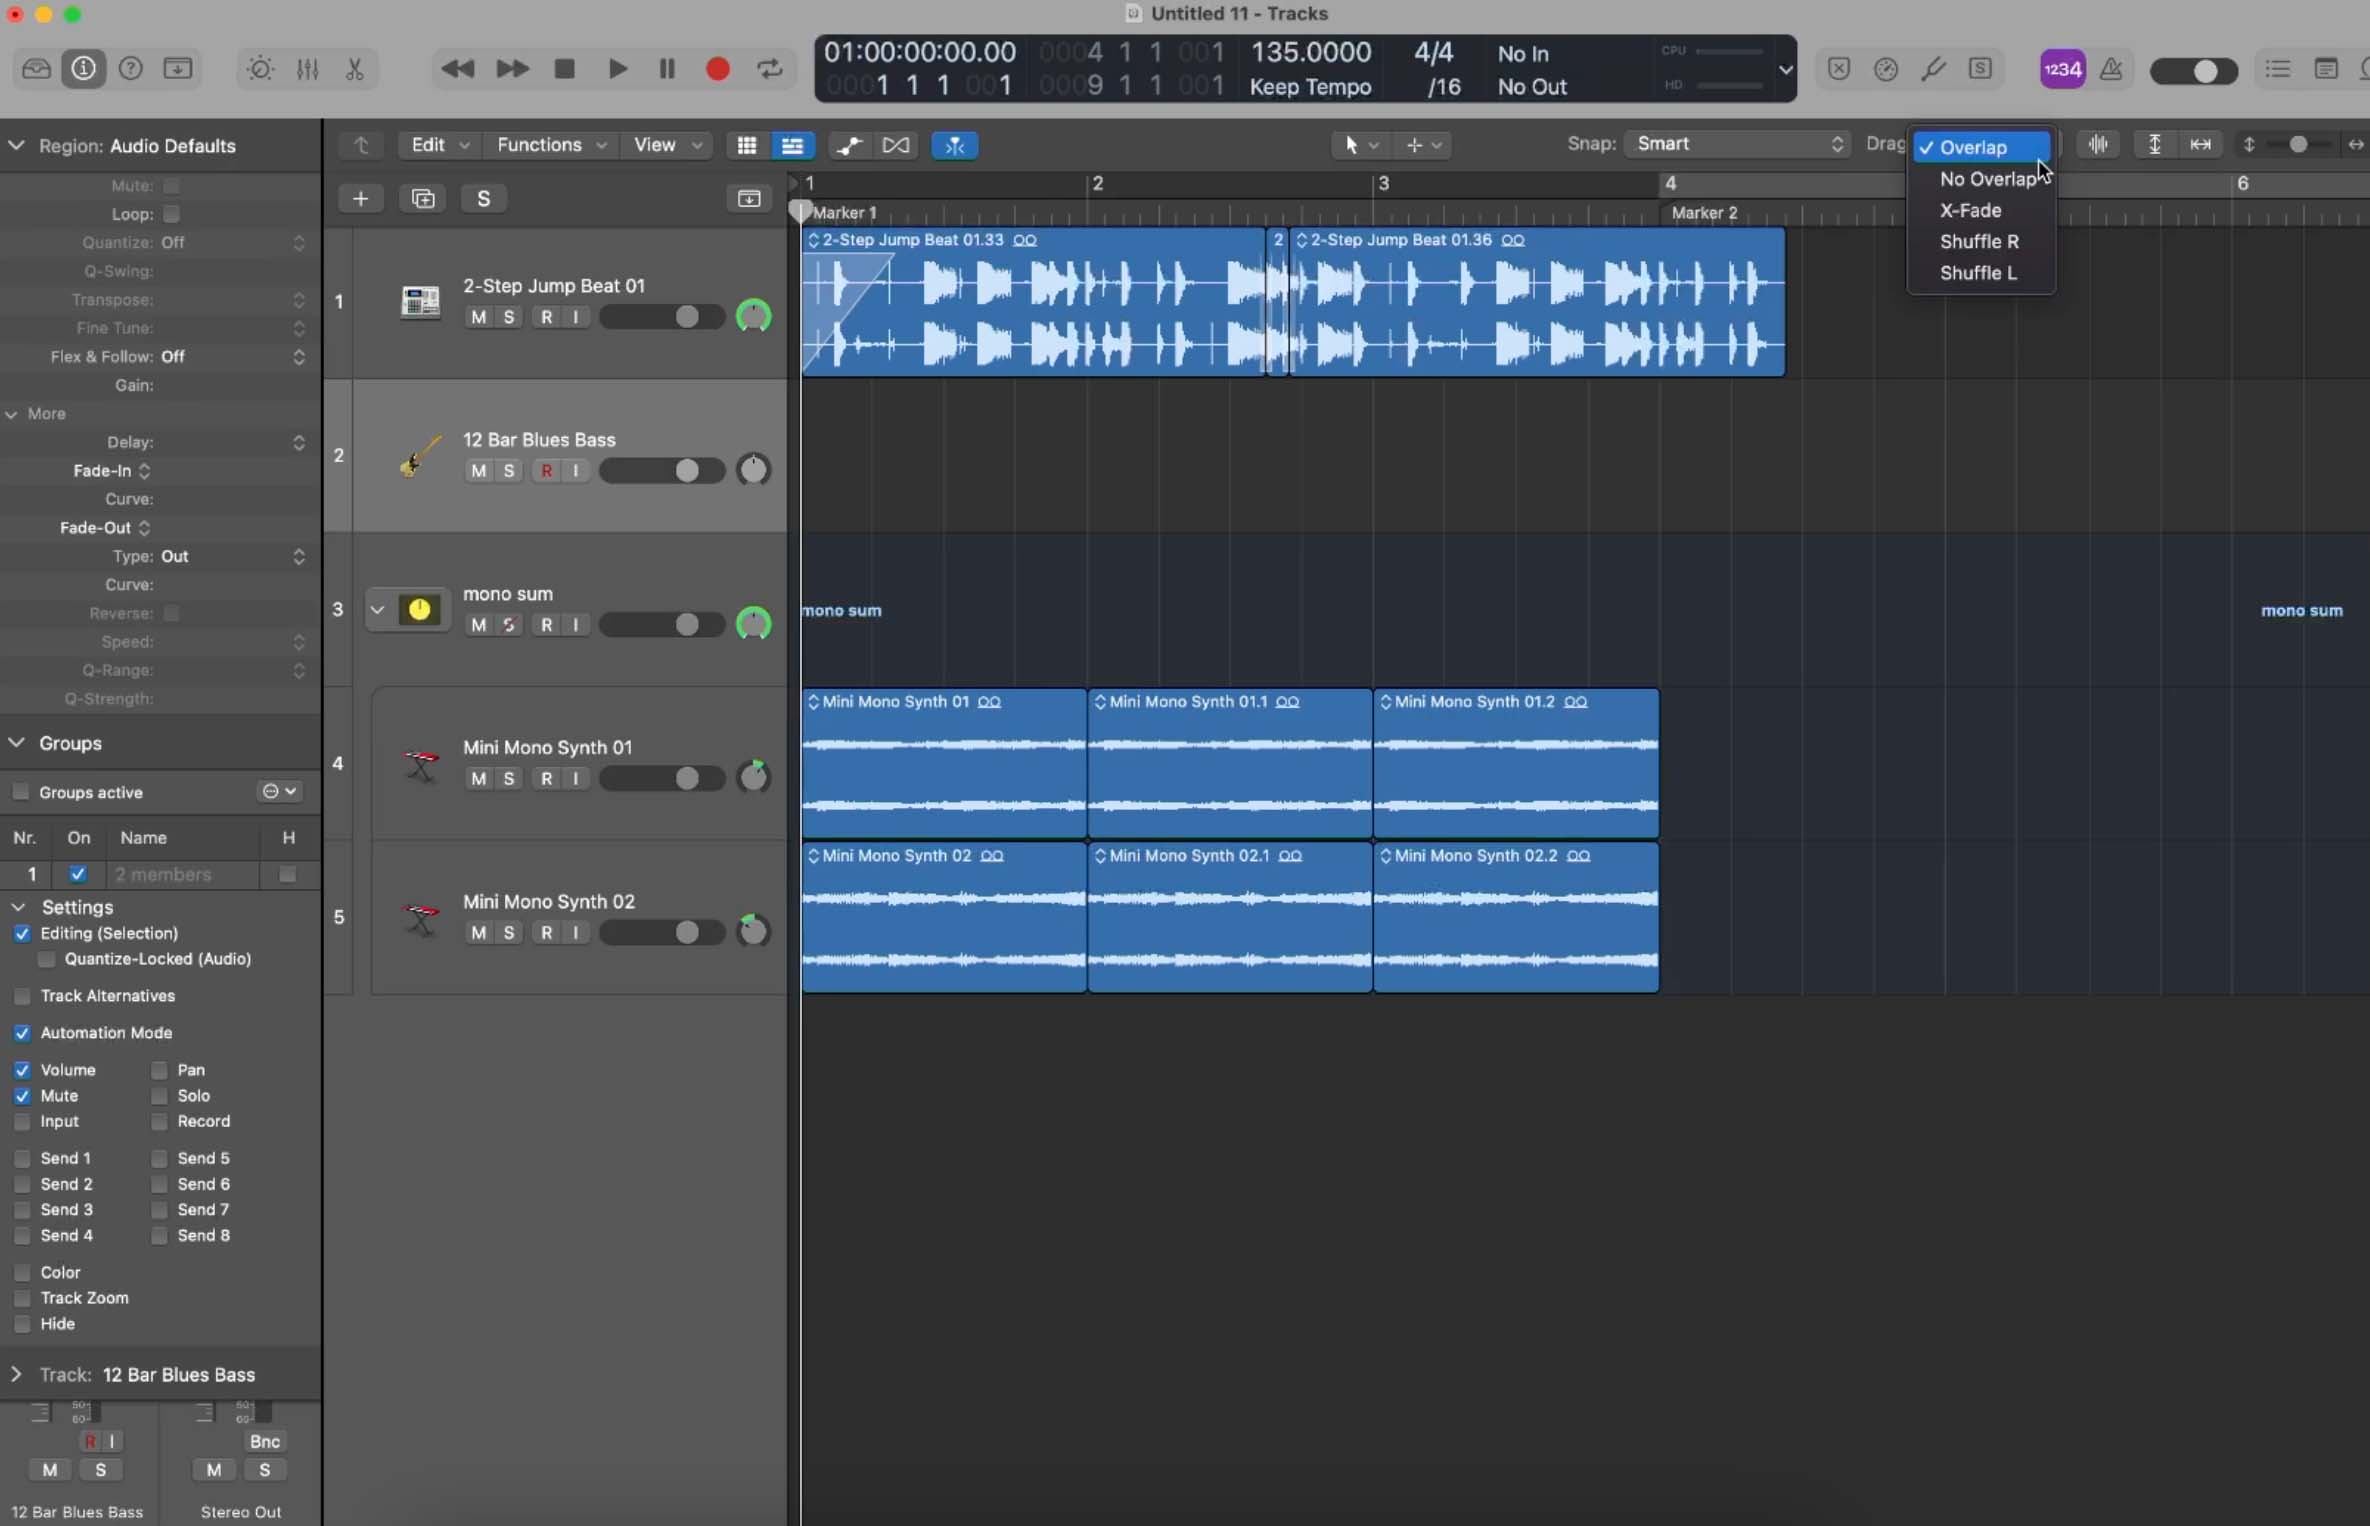Enable the Count-in 1234 button
This screenshot has height=1526, width=2370.
(x=2062, y=69)
